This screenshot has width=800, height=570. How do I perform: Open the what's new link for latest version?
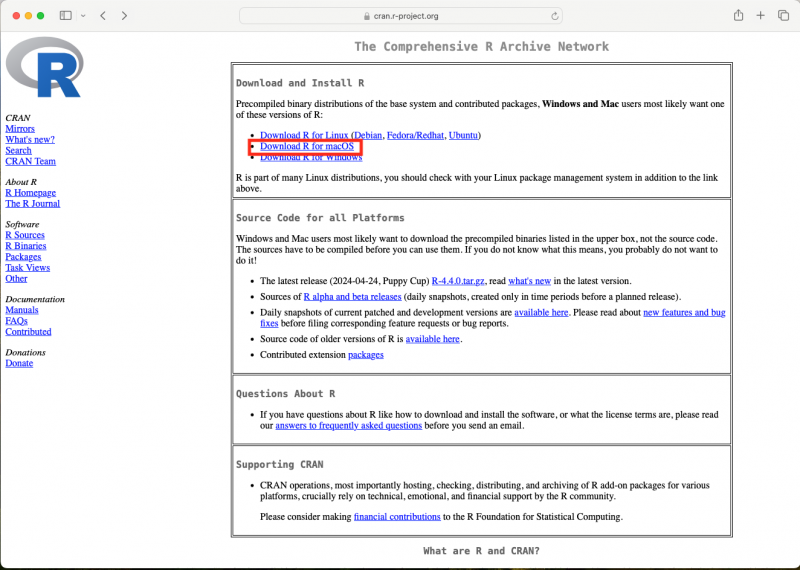coord(530,281)
